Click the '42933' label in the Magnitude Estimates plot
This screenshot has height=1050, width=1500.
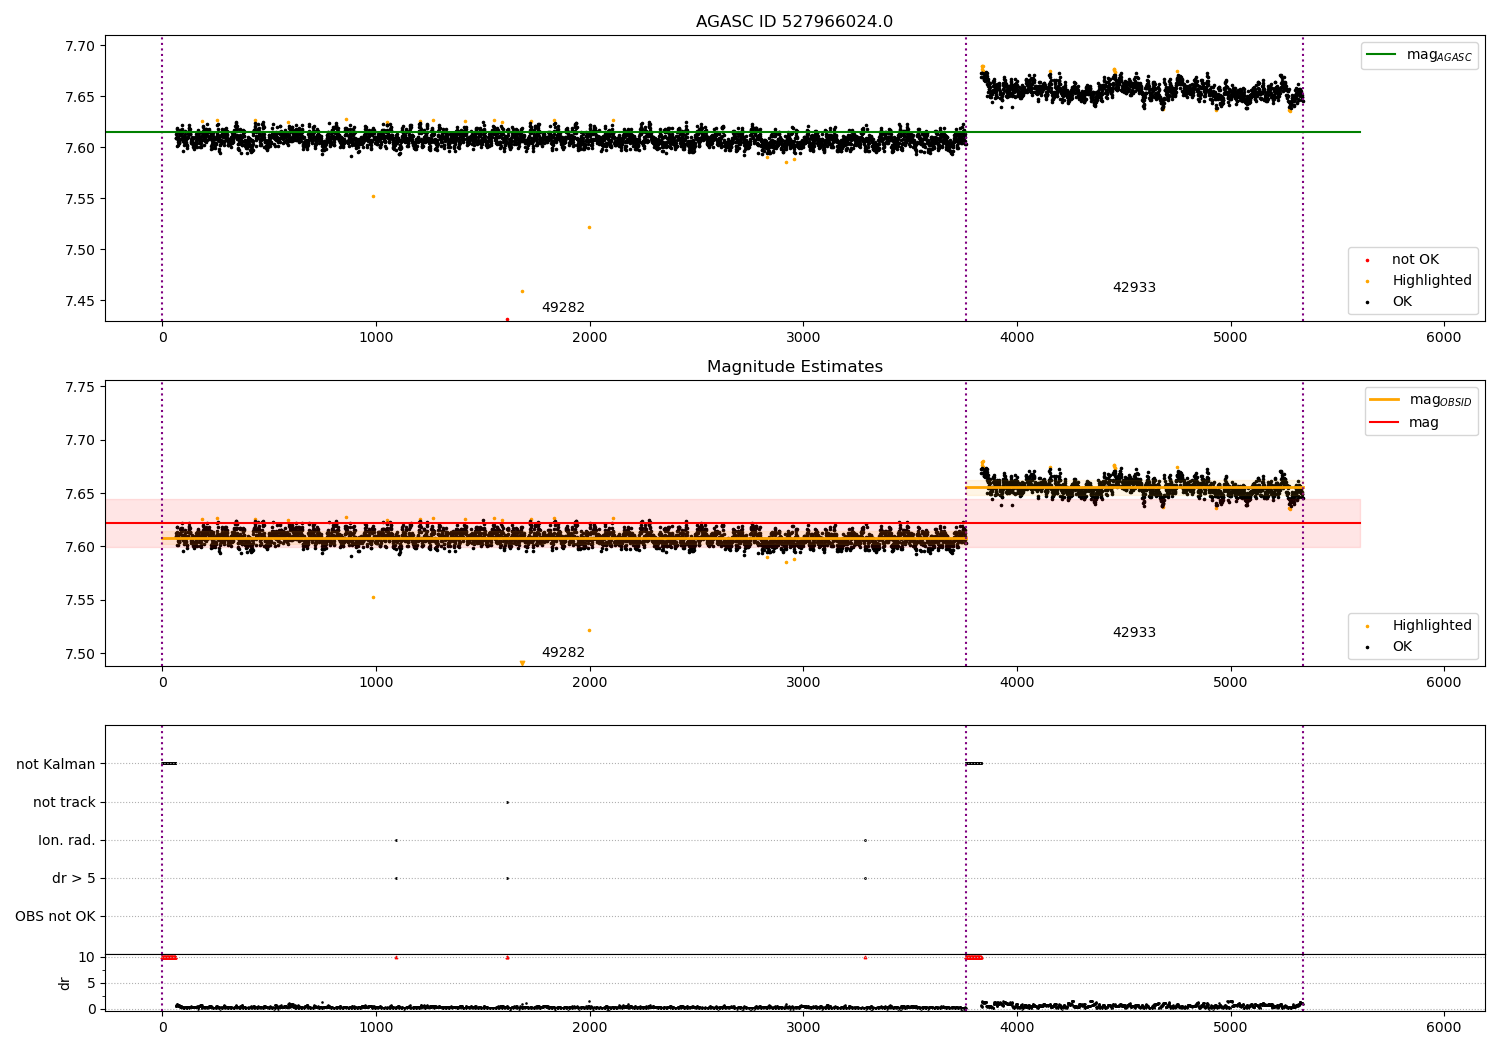click(1134, 633)
